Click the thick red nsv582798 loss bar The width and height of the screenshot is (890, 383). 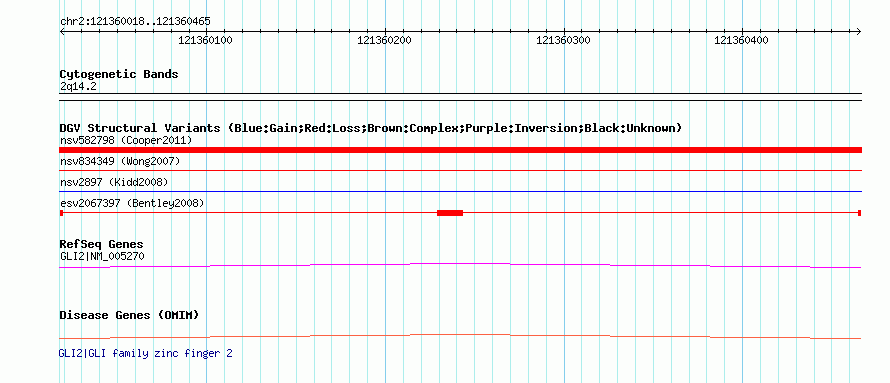(460, 150)
